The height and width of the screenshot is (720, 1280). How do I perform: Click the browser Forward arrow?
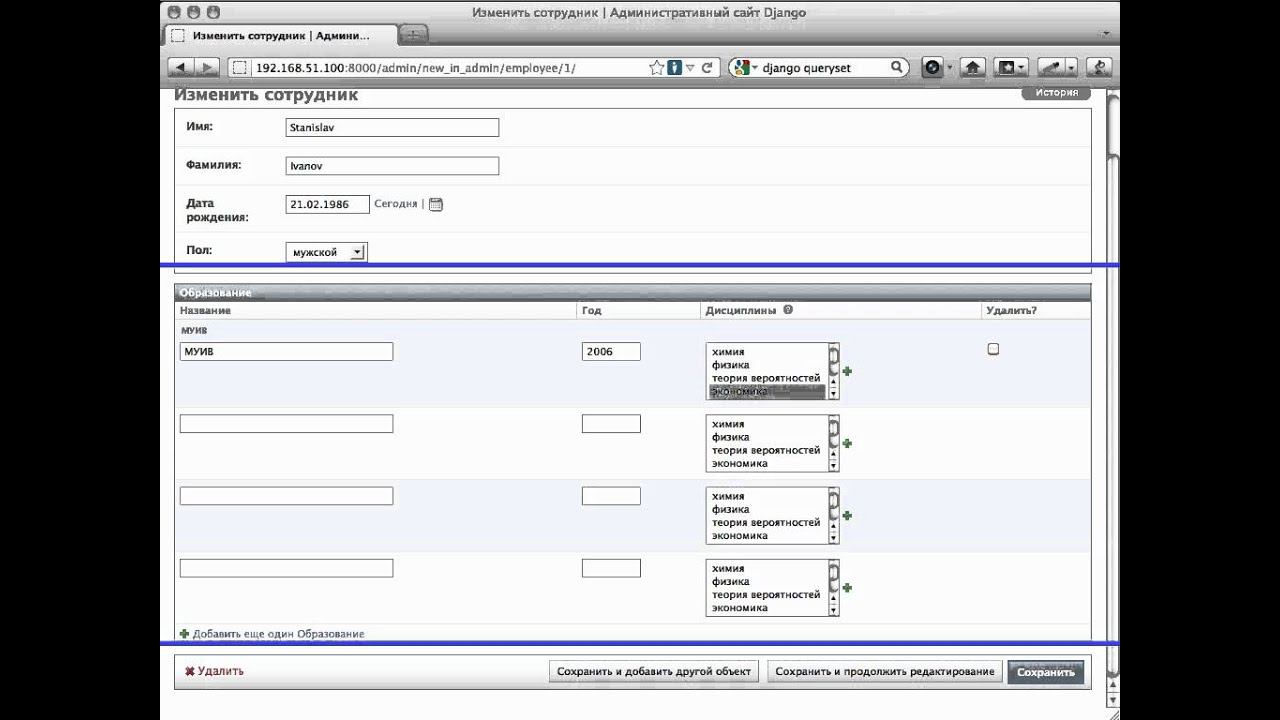pyautogui.click(x=207, y=68)
